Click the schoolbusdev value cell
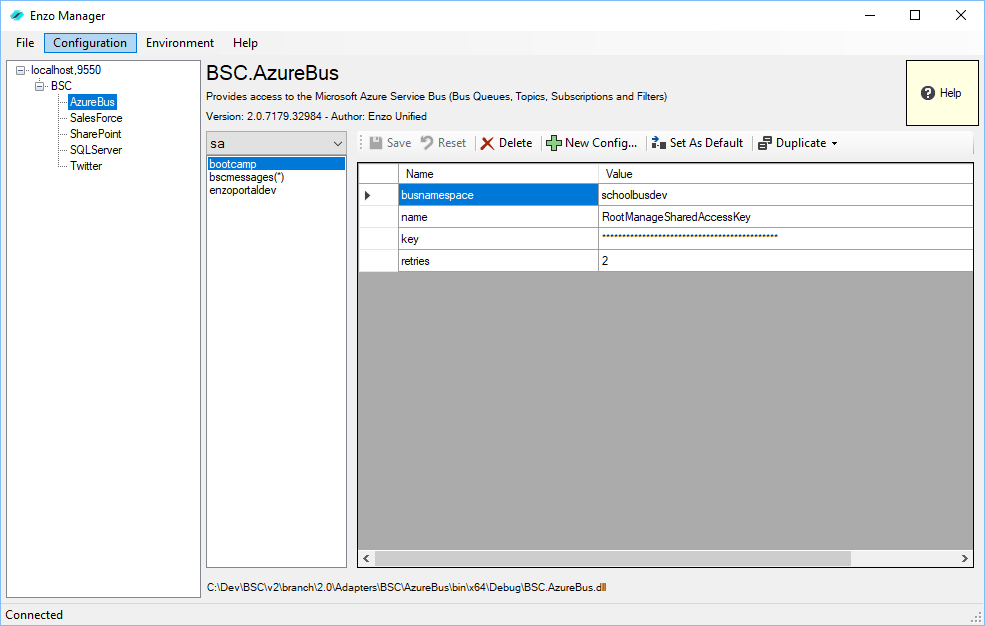985x626 pixels. [785, 195]
